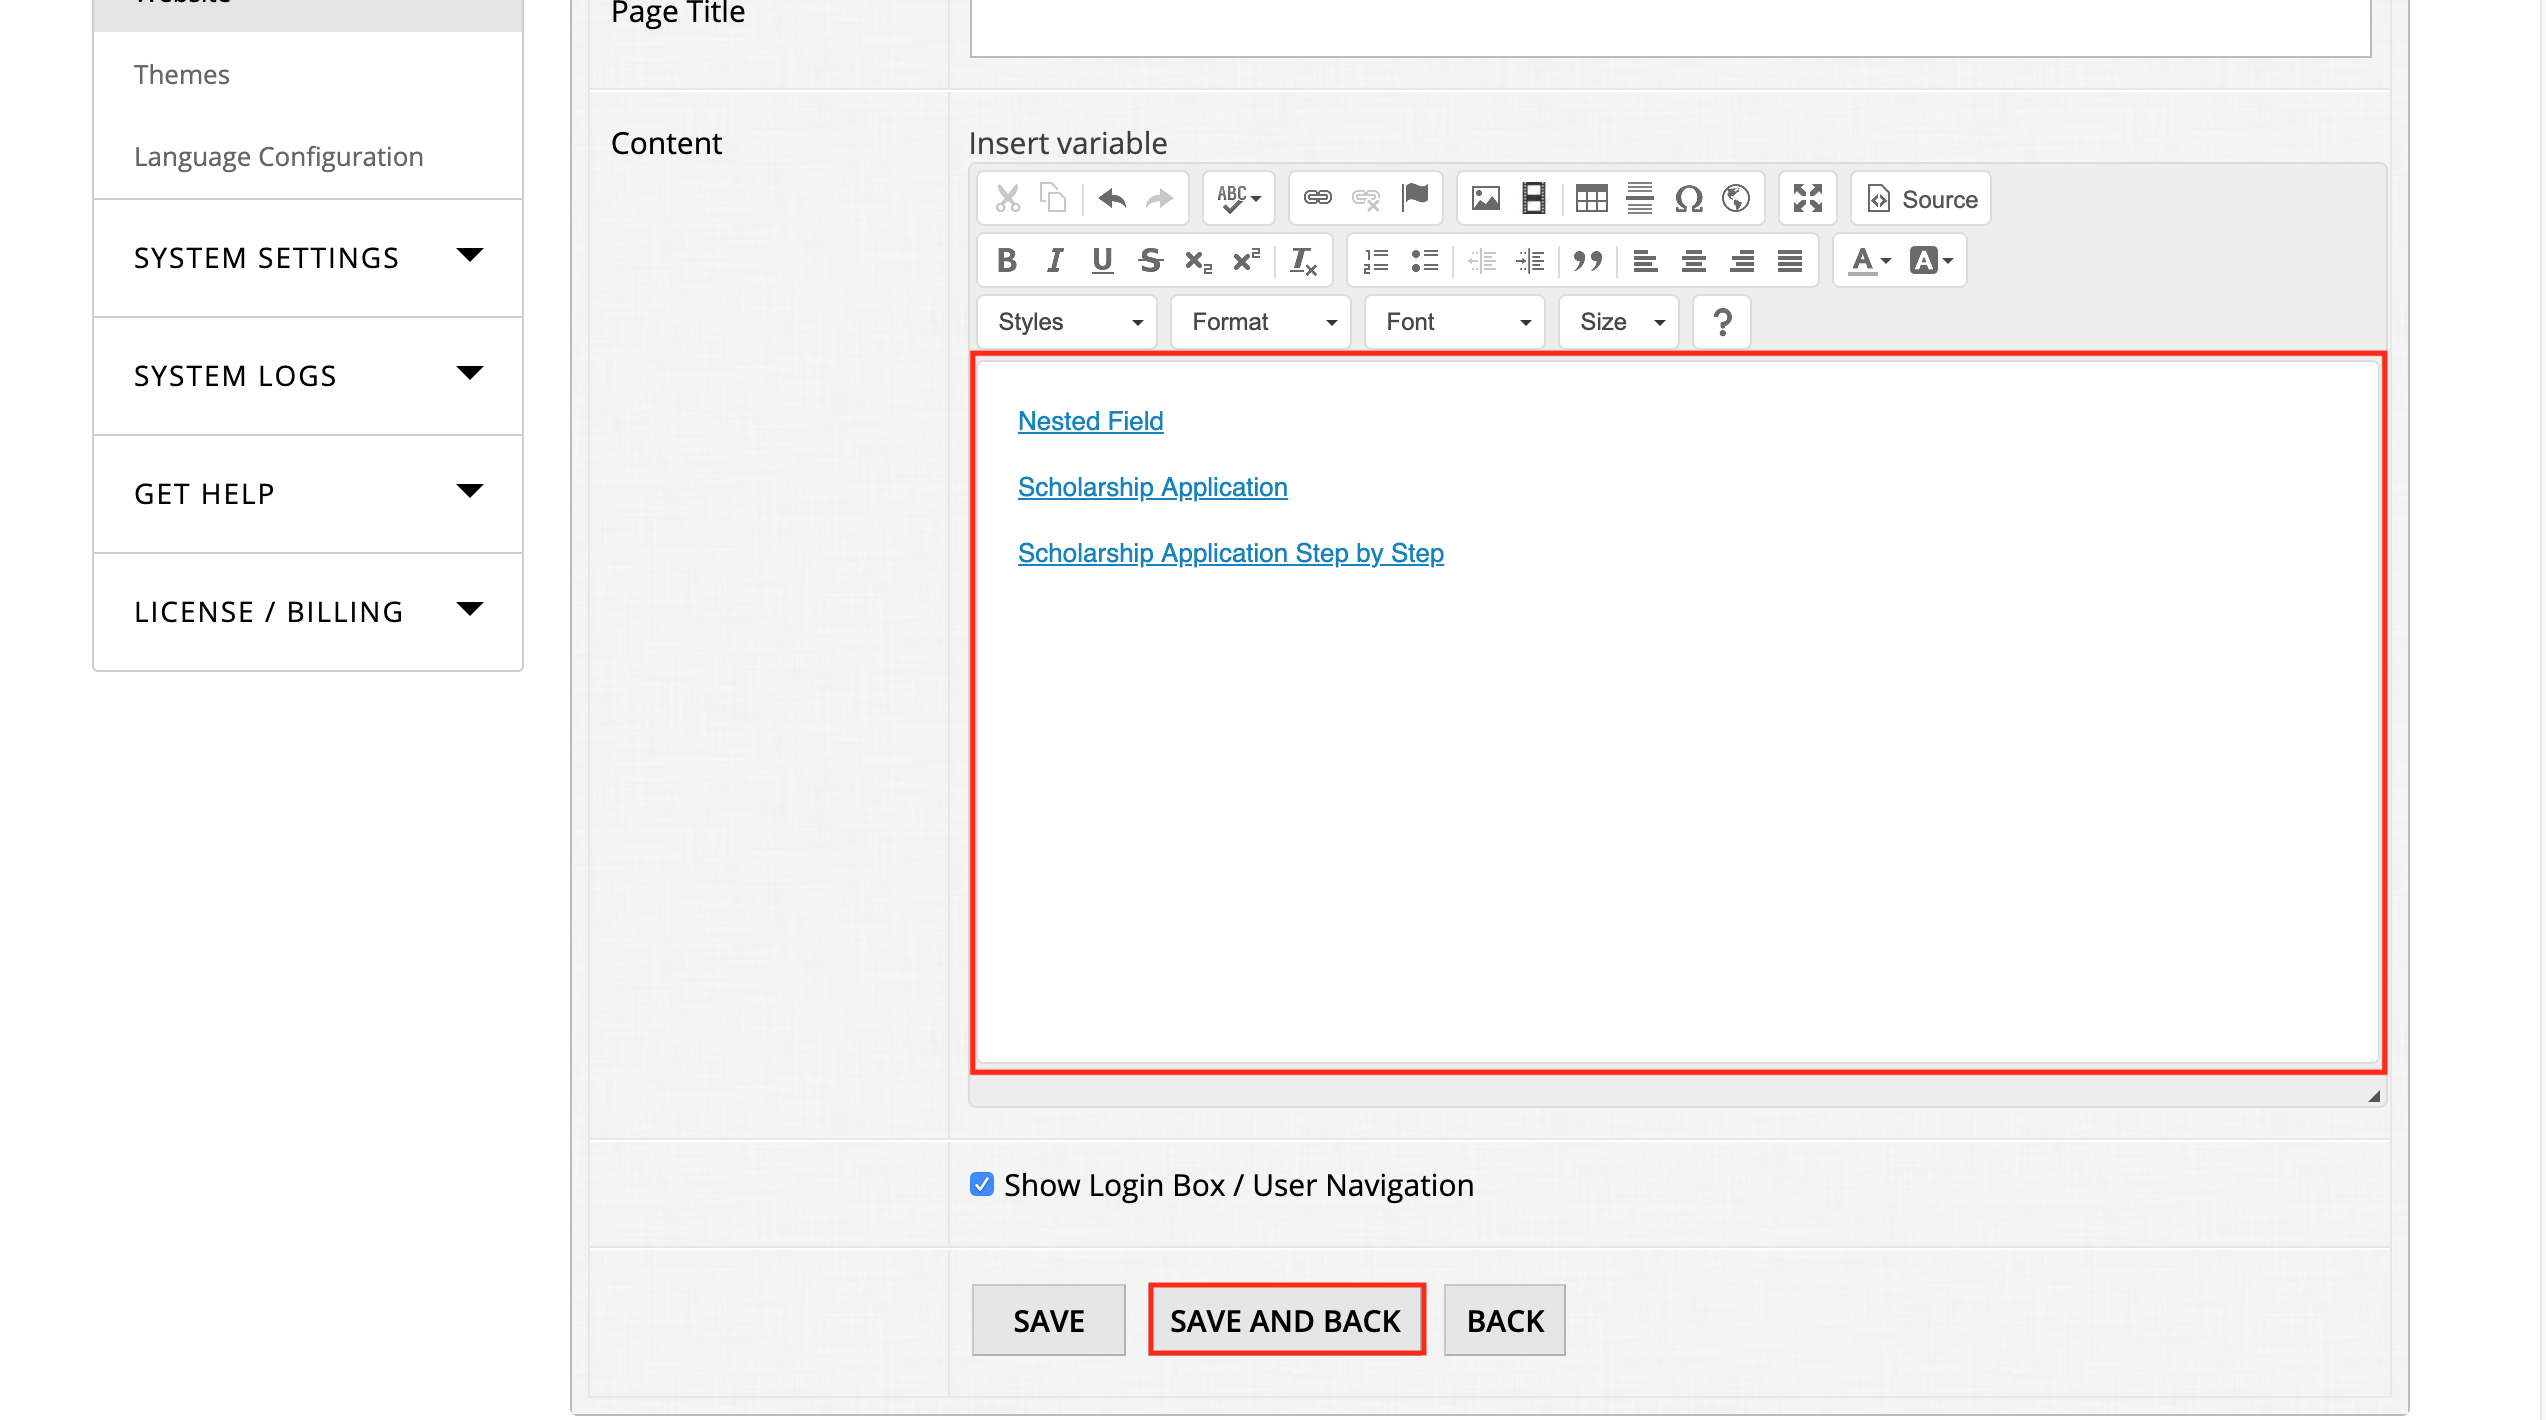Image resolution: width=2546 pixels, height=1420 pixels.
Task: Open the text color picker
Action: pyautogui.click(x=1869, y=261)
